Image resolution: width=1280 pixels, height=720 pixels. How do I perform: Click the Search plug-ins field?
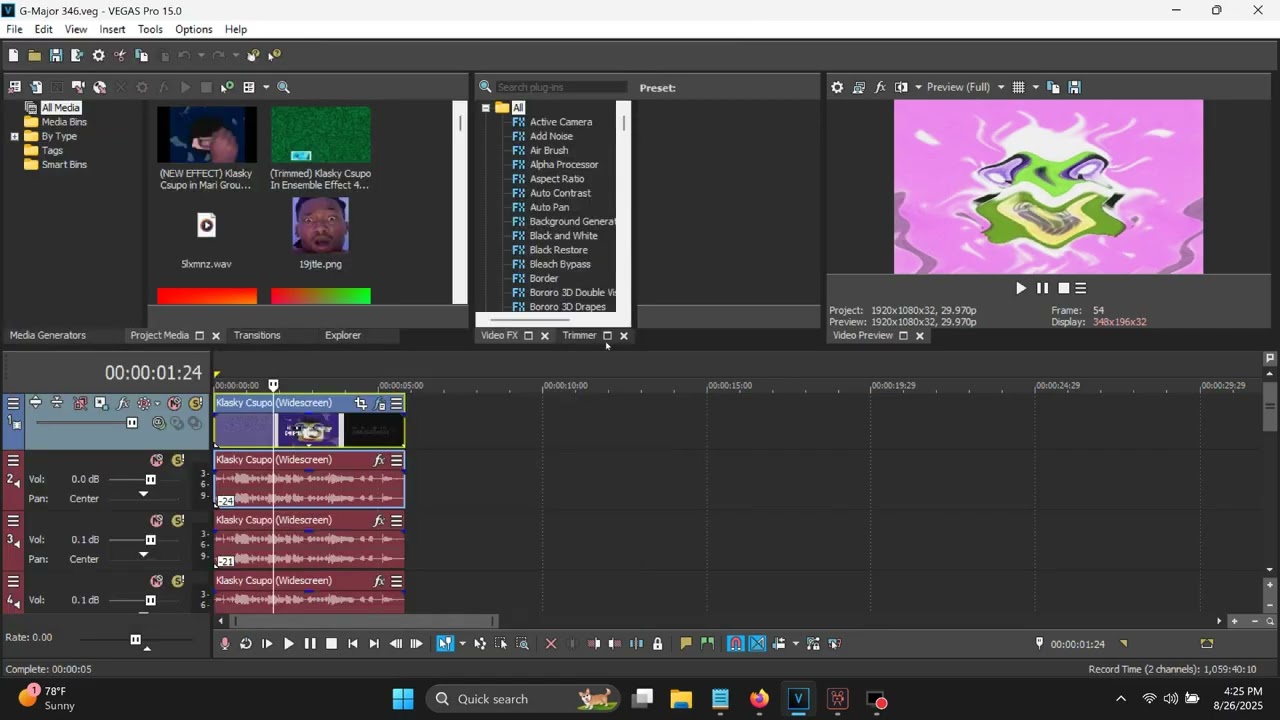560,87
